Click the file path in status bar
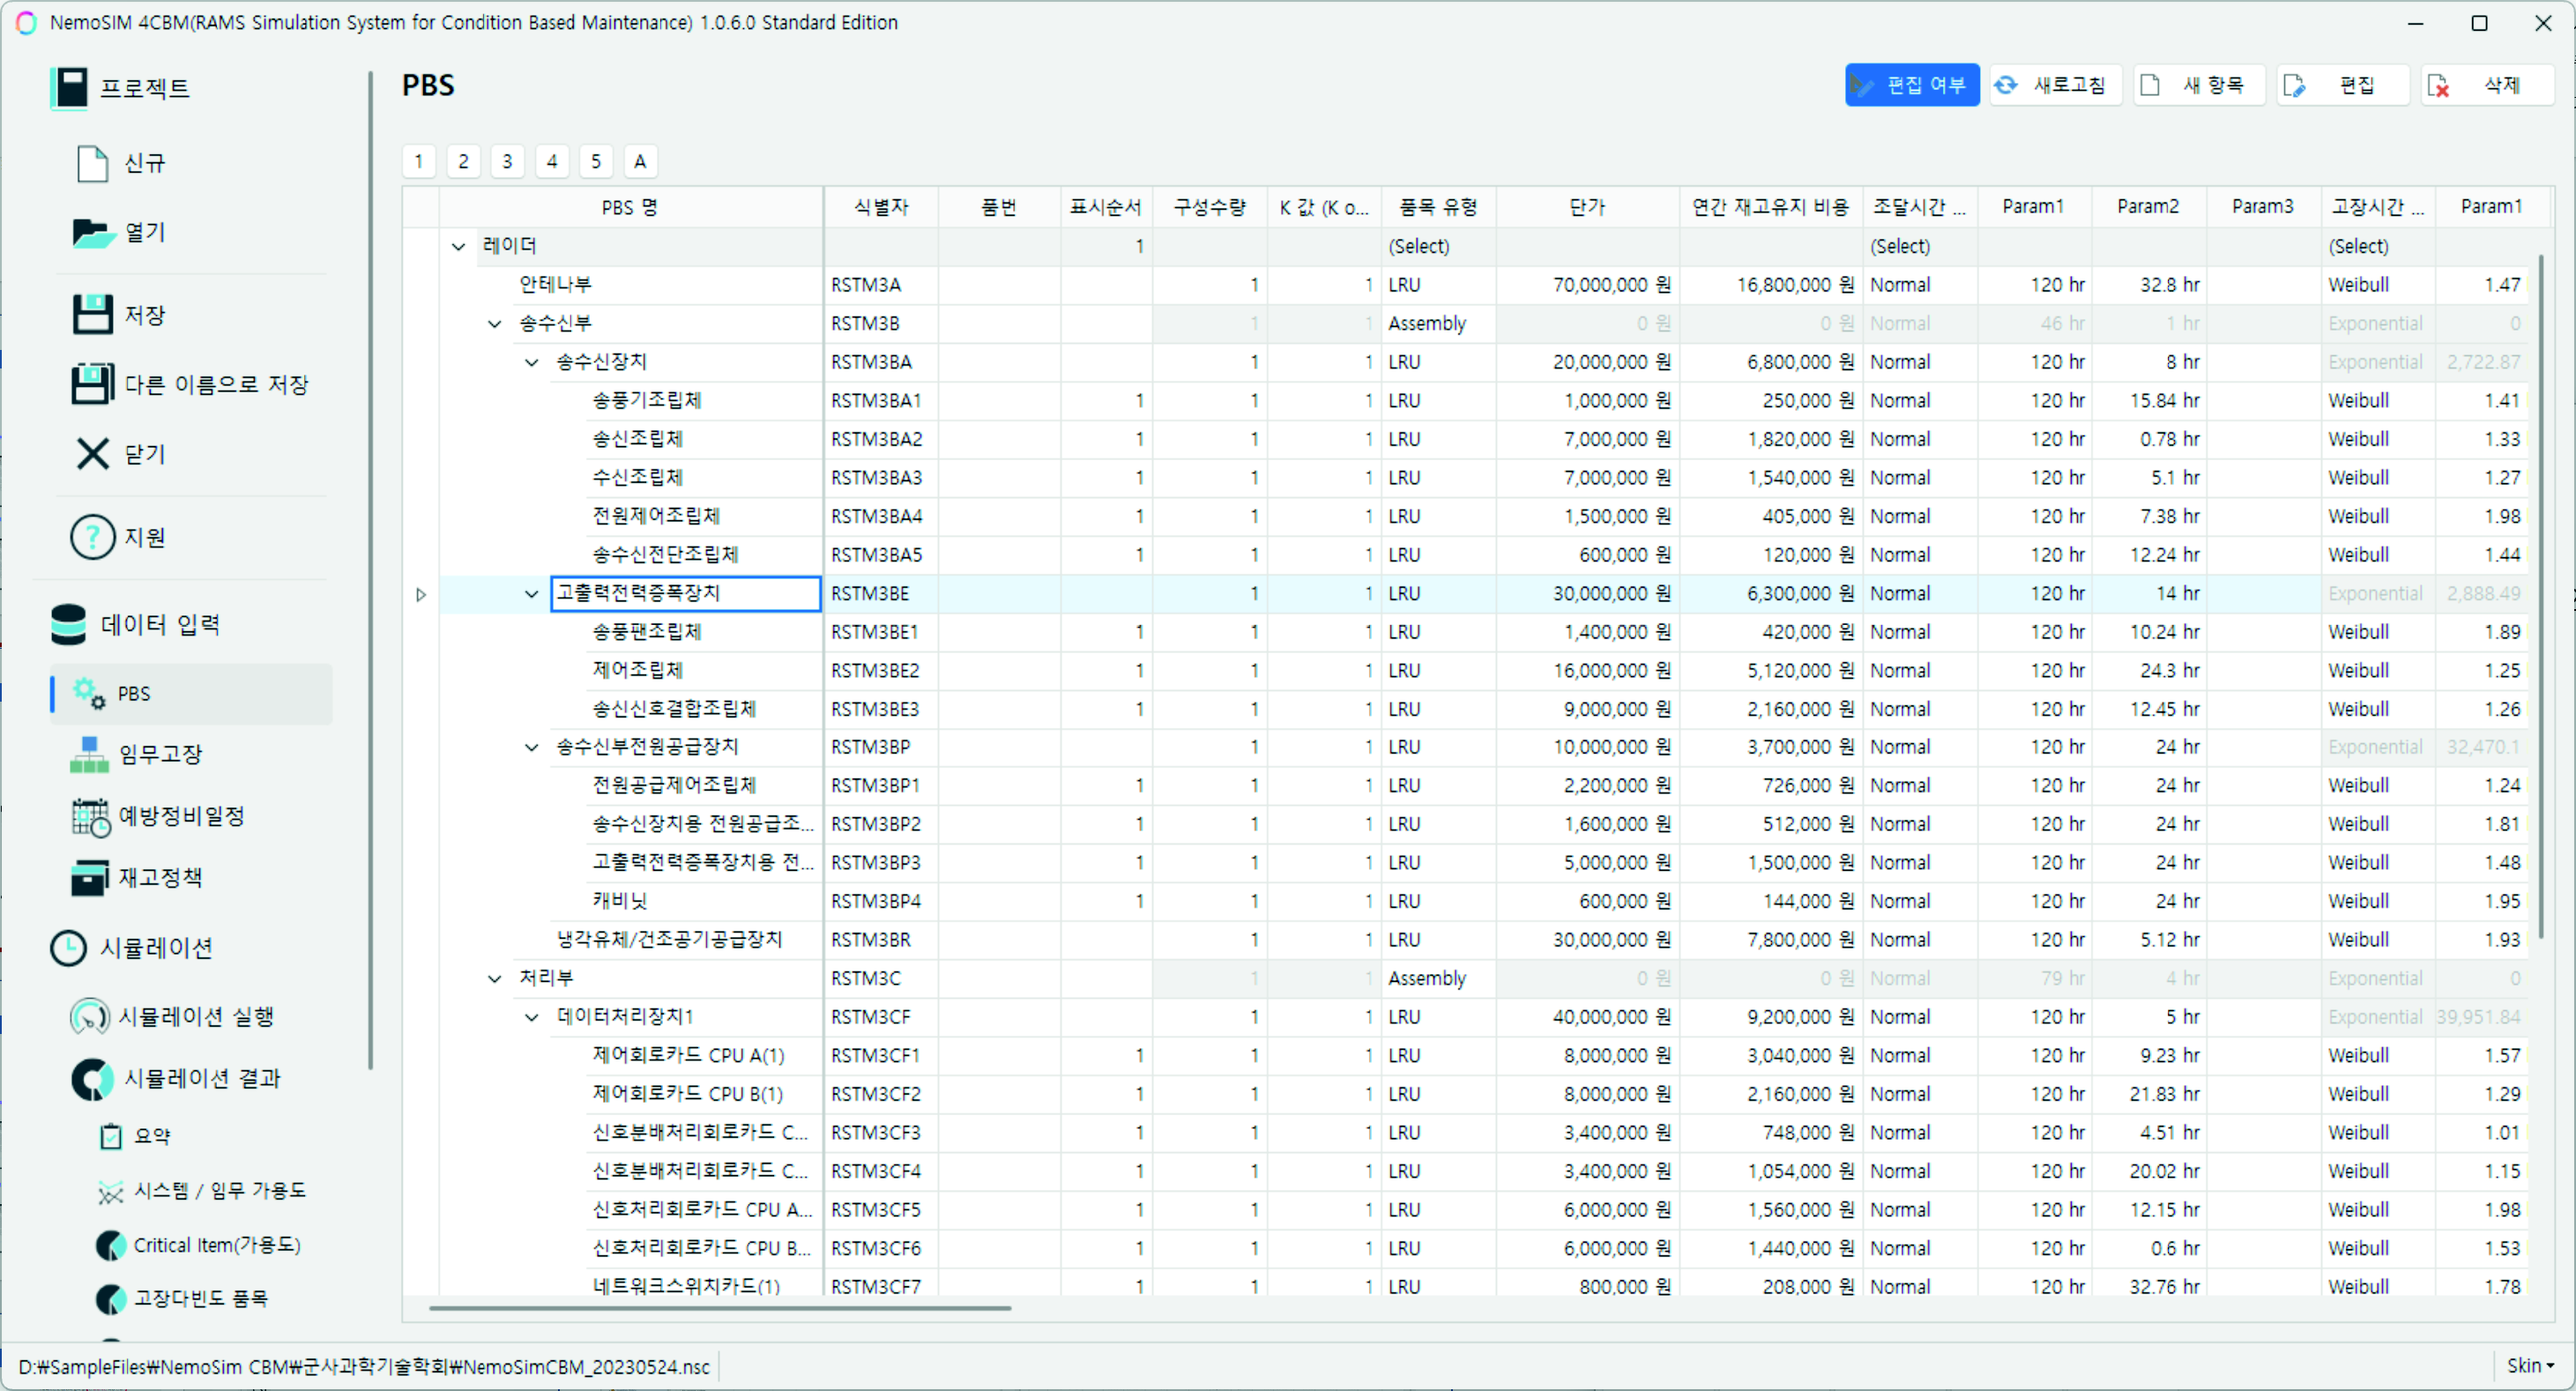This screenshot has width=2576, height=1391. click(364, 1366)
